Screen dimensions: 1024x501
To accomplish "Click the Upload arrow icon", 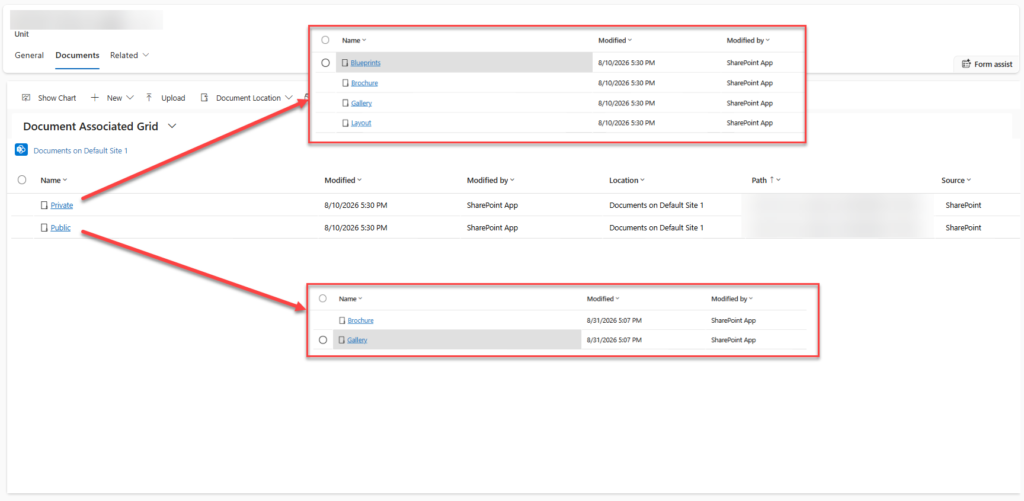I will point(149,97).
